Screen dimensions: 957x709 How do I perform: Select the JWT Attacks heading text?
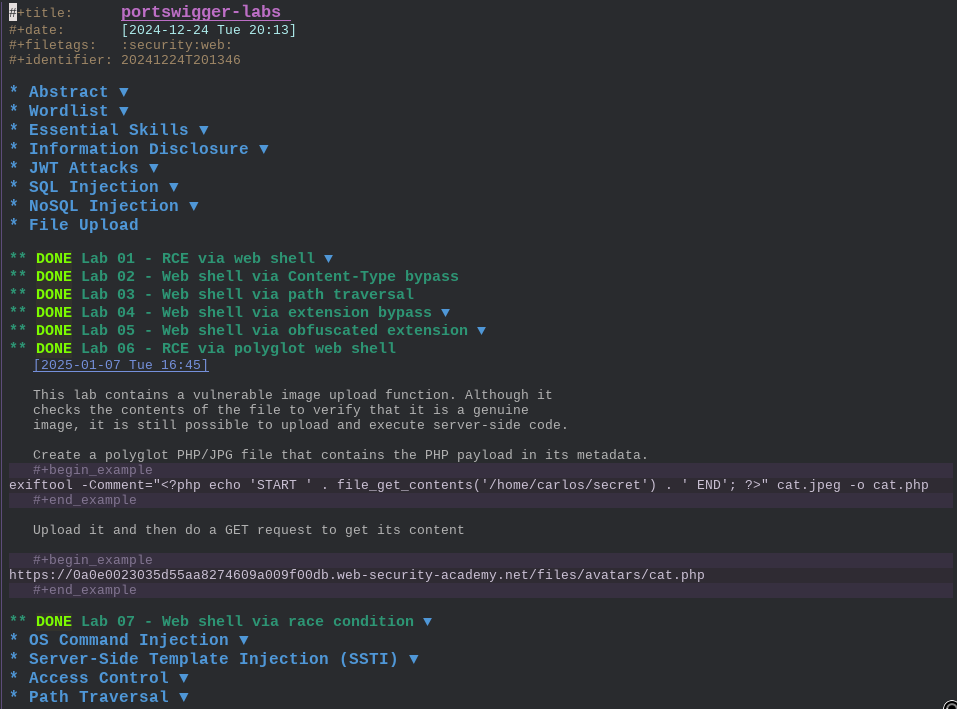click(84, 168)
